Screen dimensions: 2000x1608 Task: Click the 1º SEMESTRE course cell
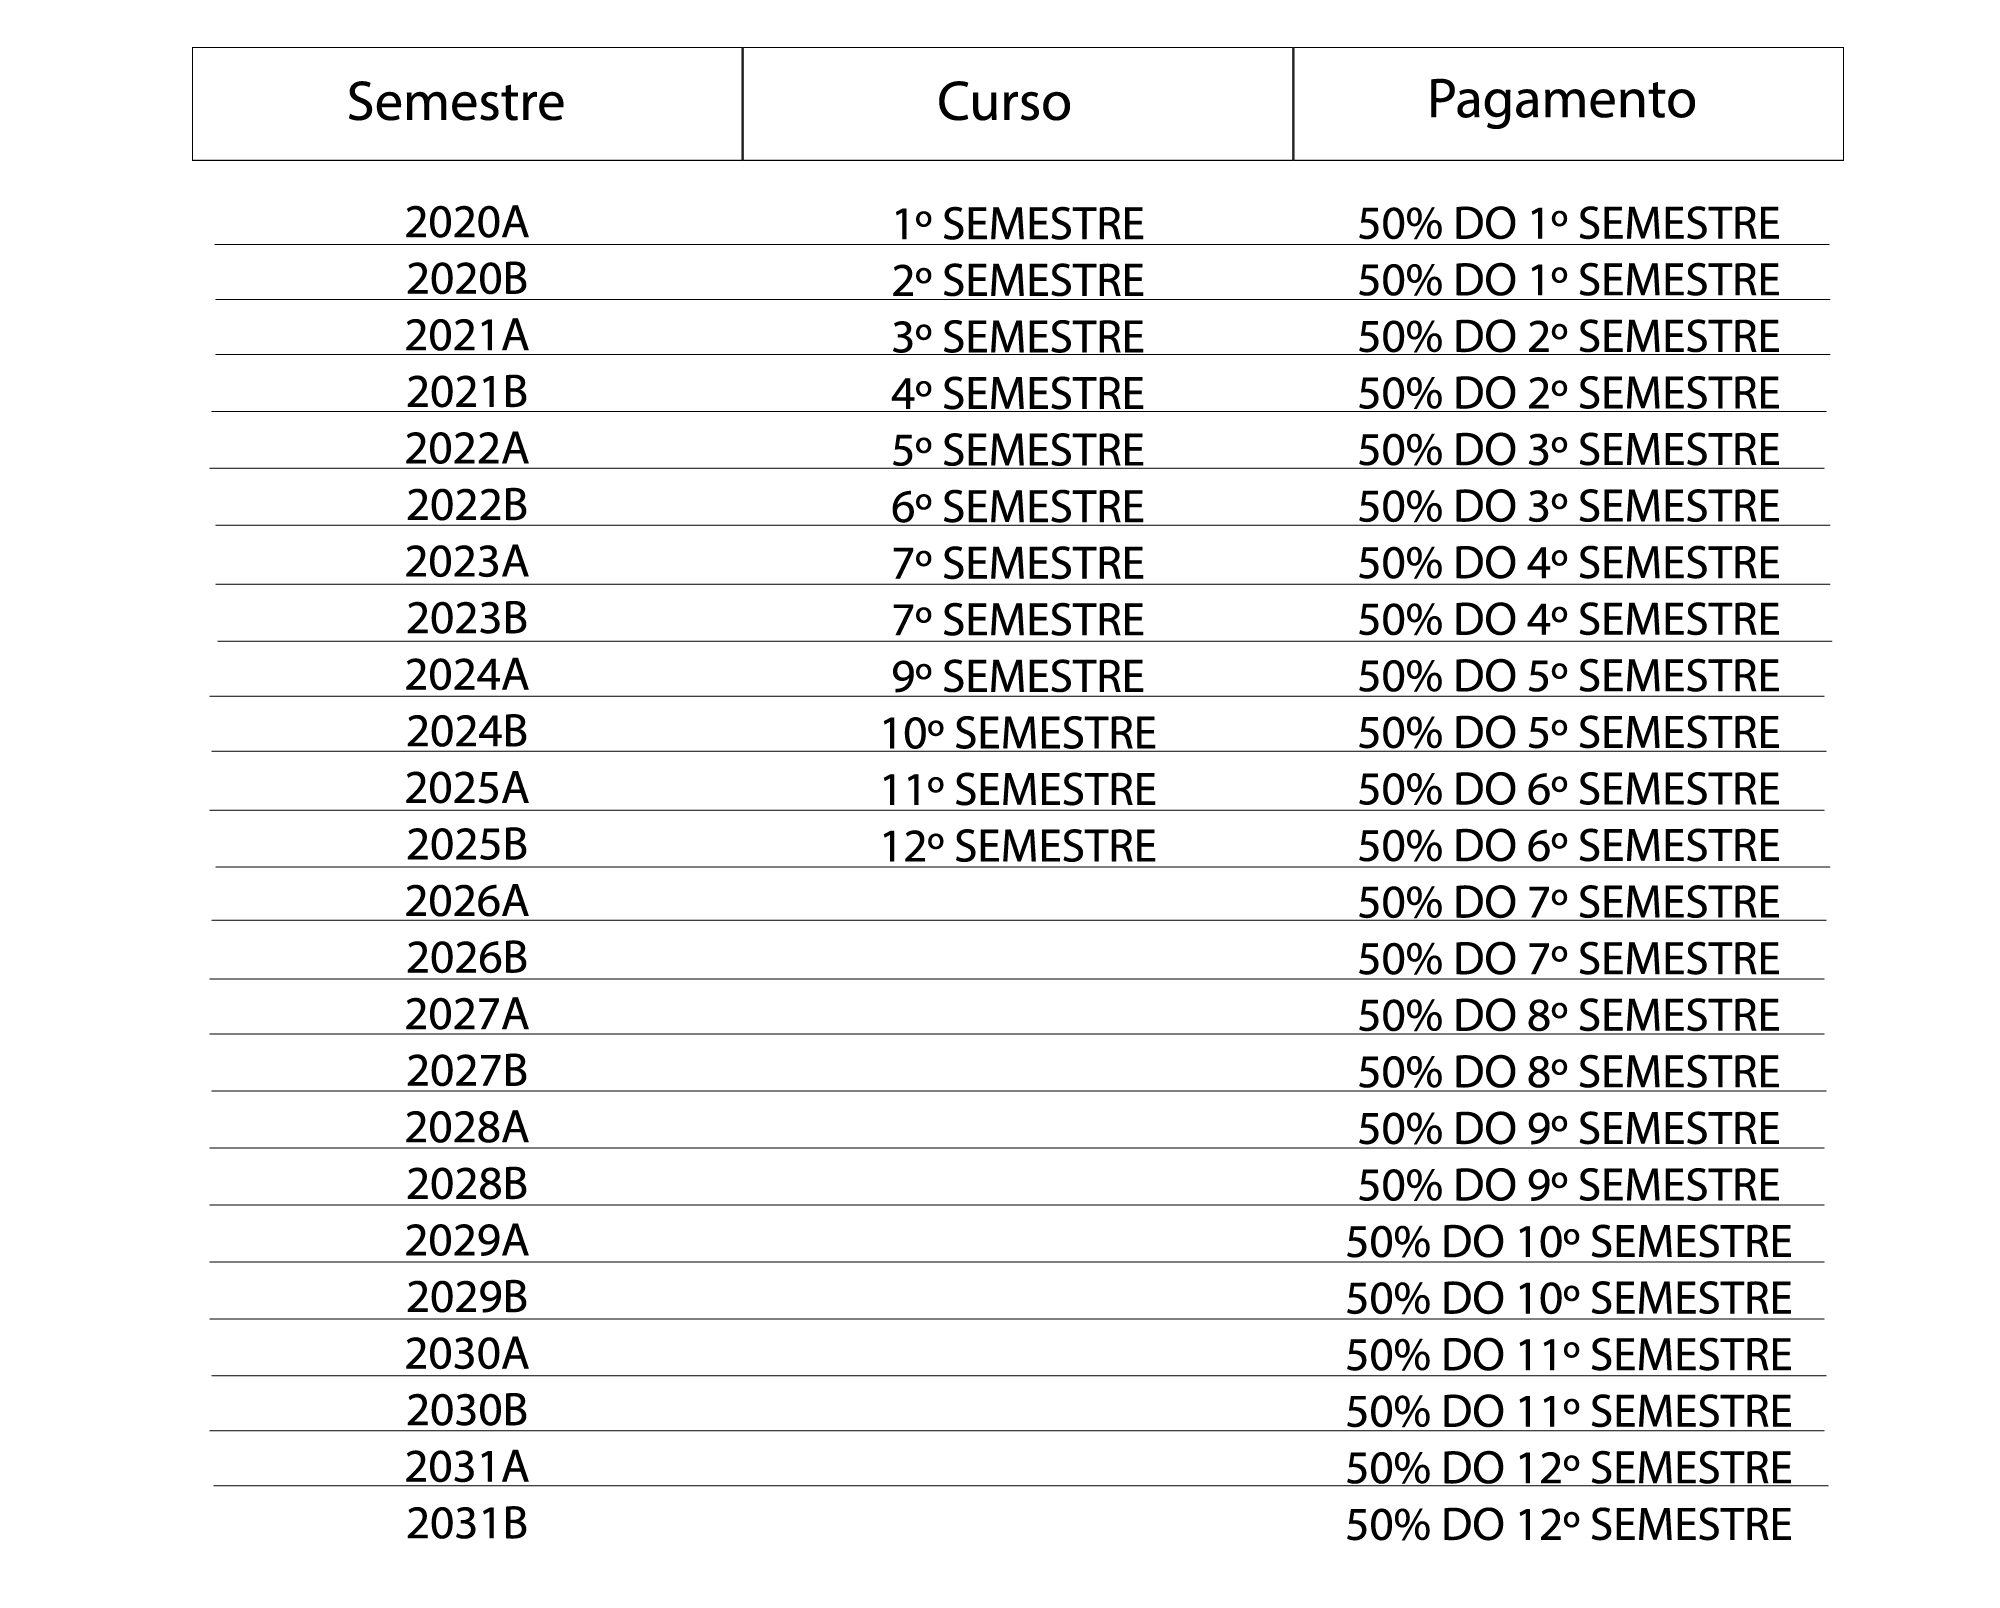pyautogui.click(x=1018, y=224)
